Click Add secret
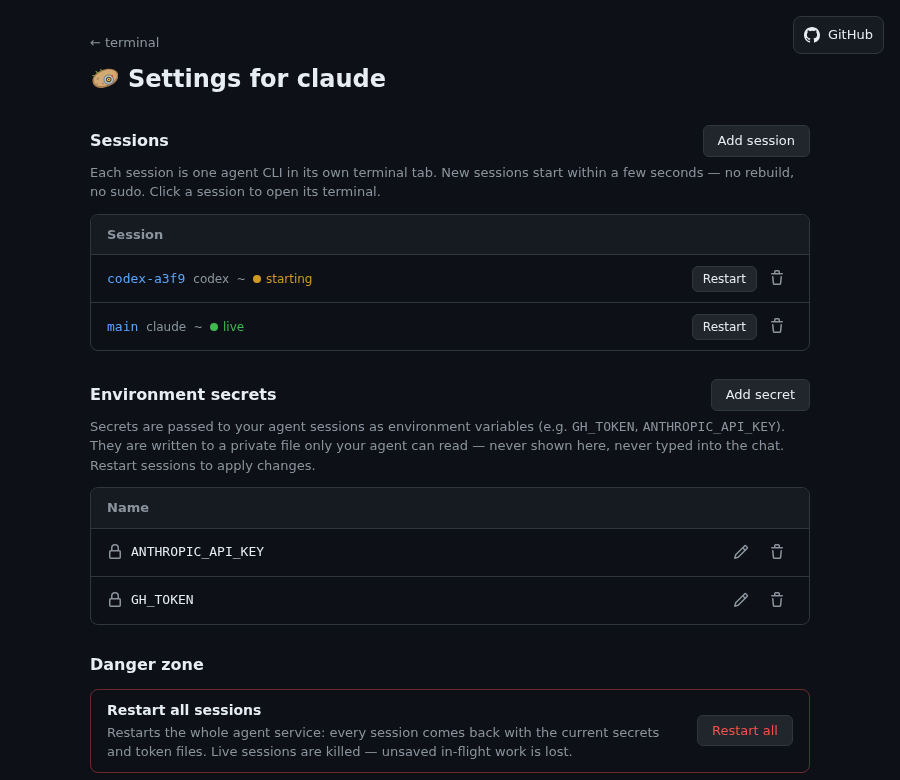900x780 pixels. tap(760, 395)
